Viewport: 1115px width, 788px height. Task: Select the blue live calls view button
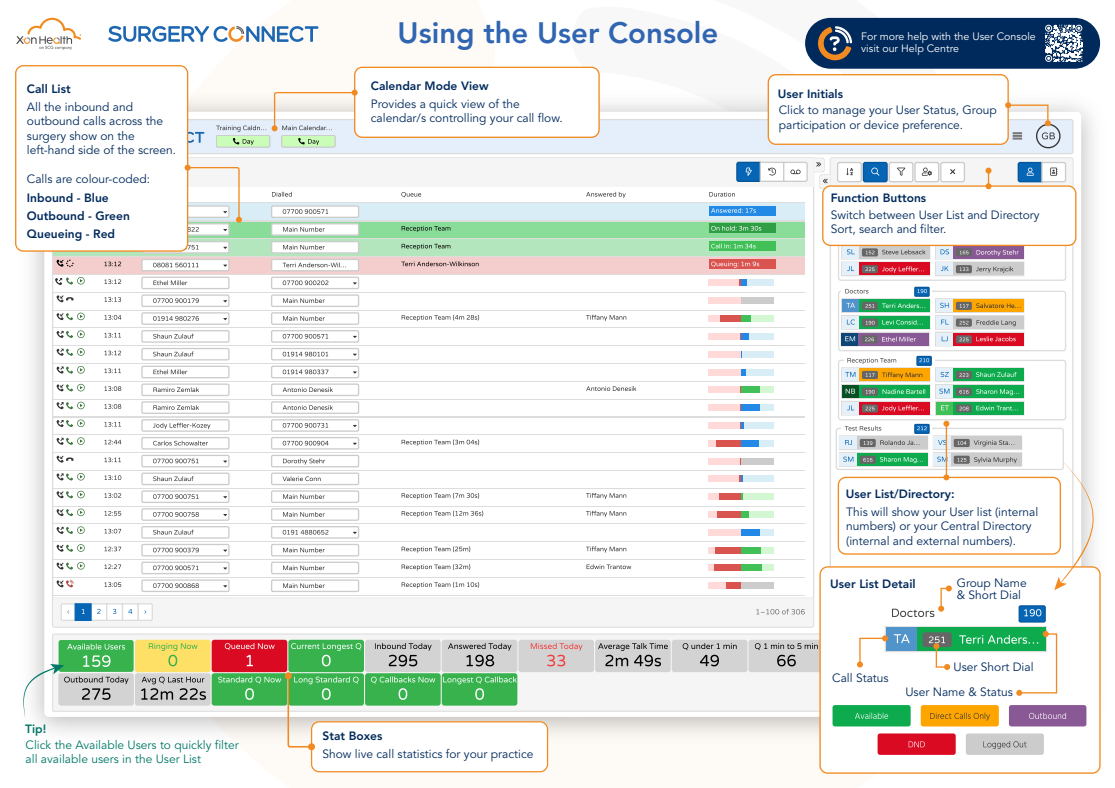[x=748, y=171]
